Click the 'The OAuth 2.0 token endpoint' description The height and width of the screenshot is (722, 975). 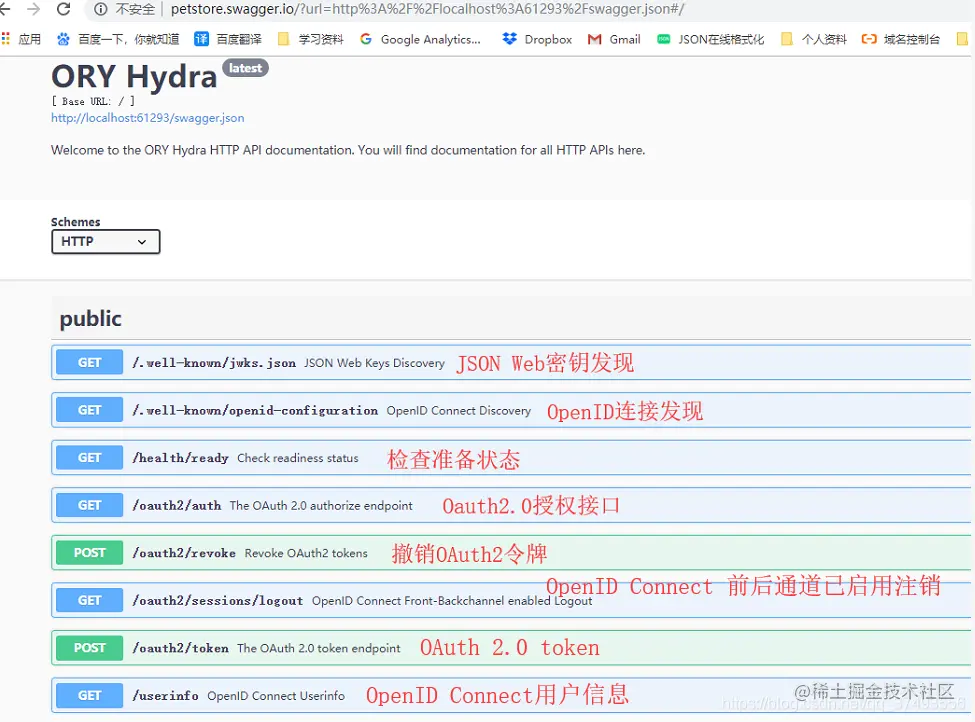[x=319, y=649]
